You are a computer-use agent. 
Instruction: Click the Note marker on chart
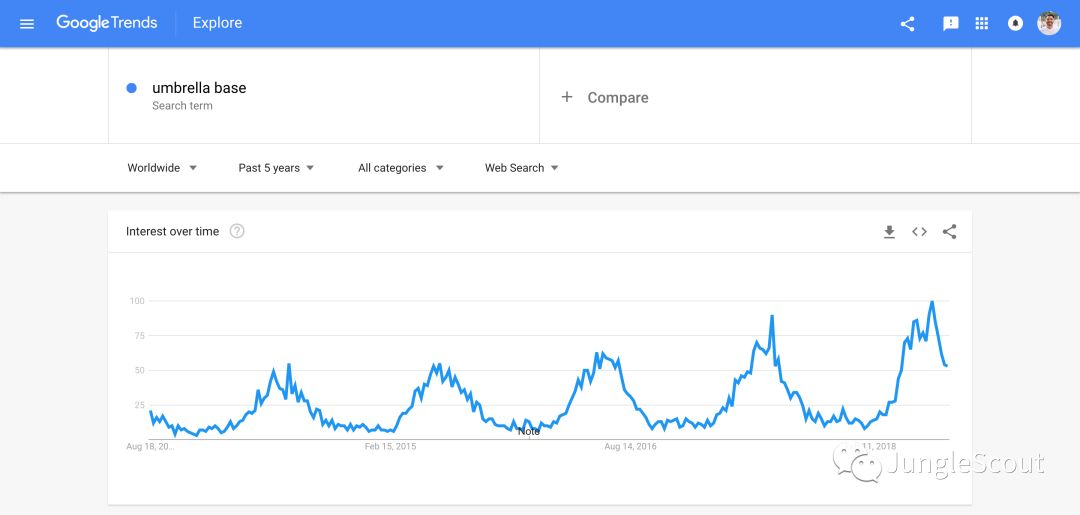pyautogui.click(x=529, y=431)
